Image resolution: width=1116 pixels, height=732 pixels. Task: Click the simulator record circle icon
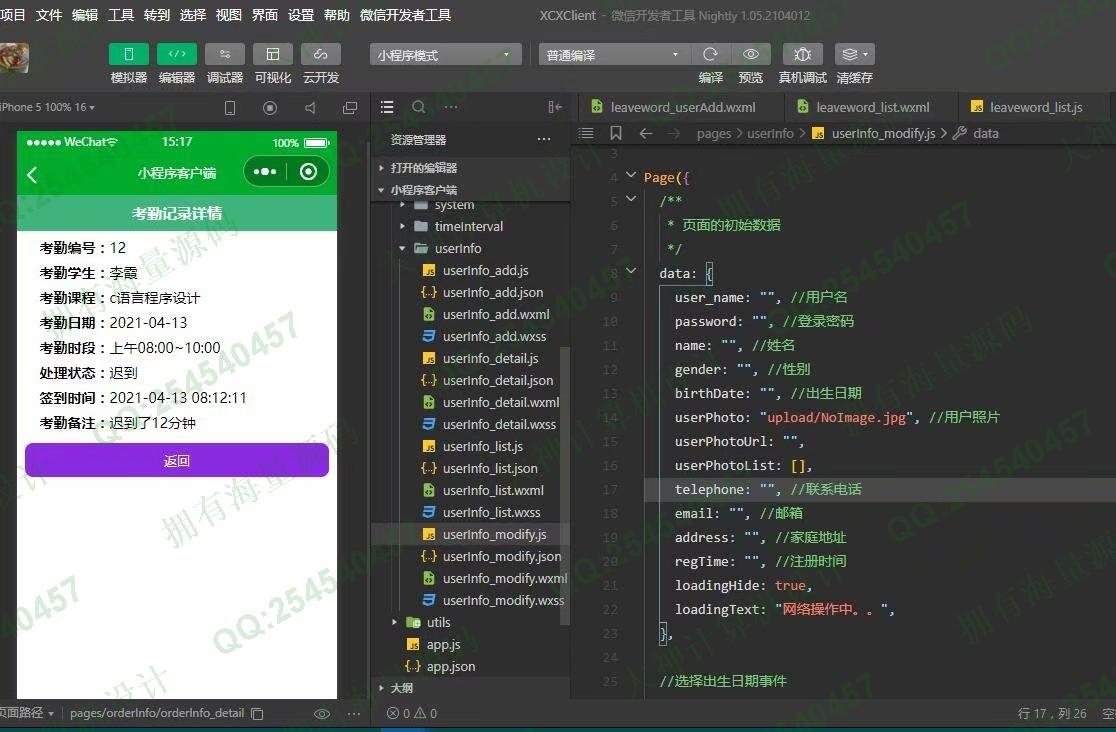tap(270, 108)
